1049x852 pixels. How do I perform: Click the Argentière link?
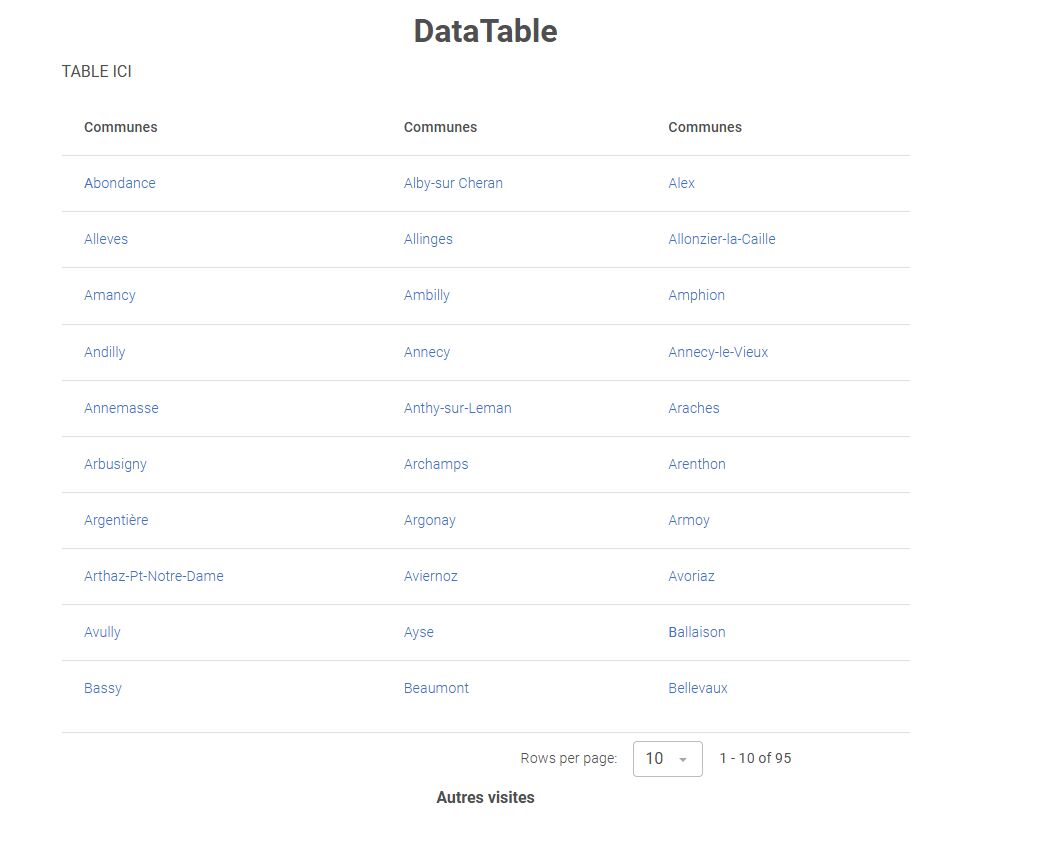click(x=116, y=520)
